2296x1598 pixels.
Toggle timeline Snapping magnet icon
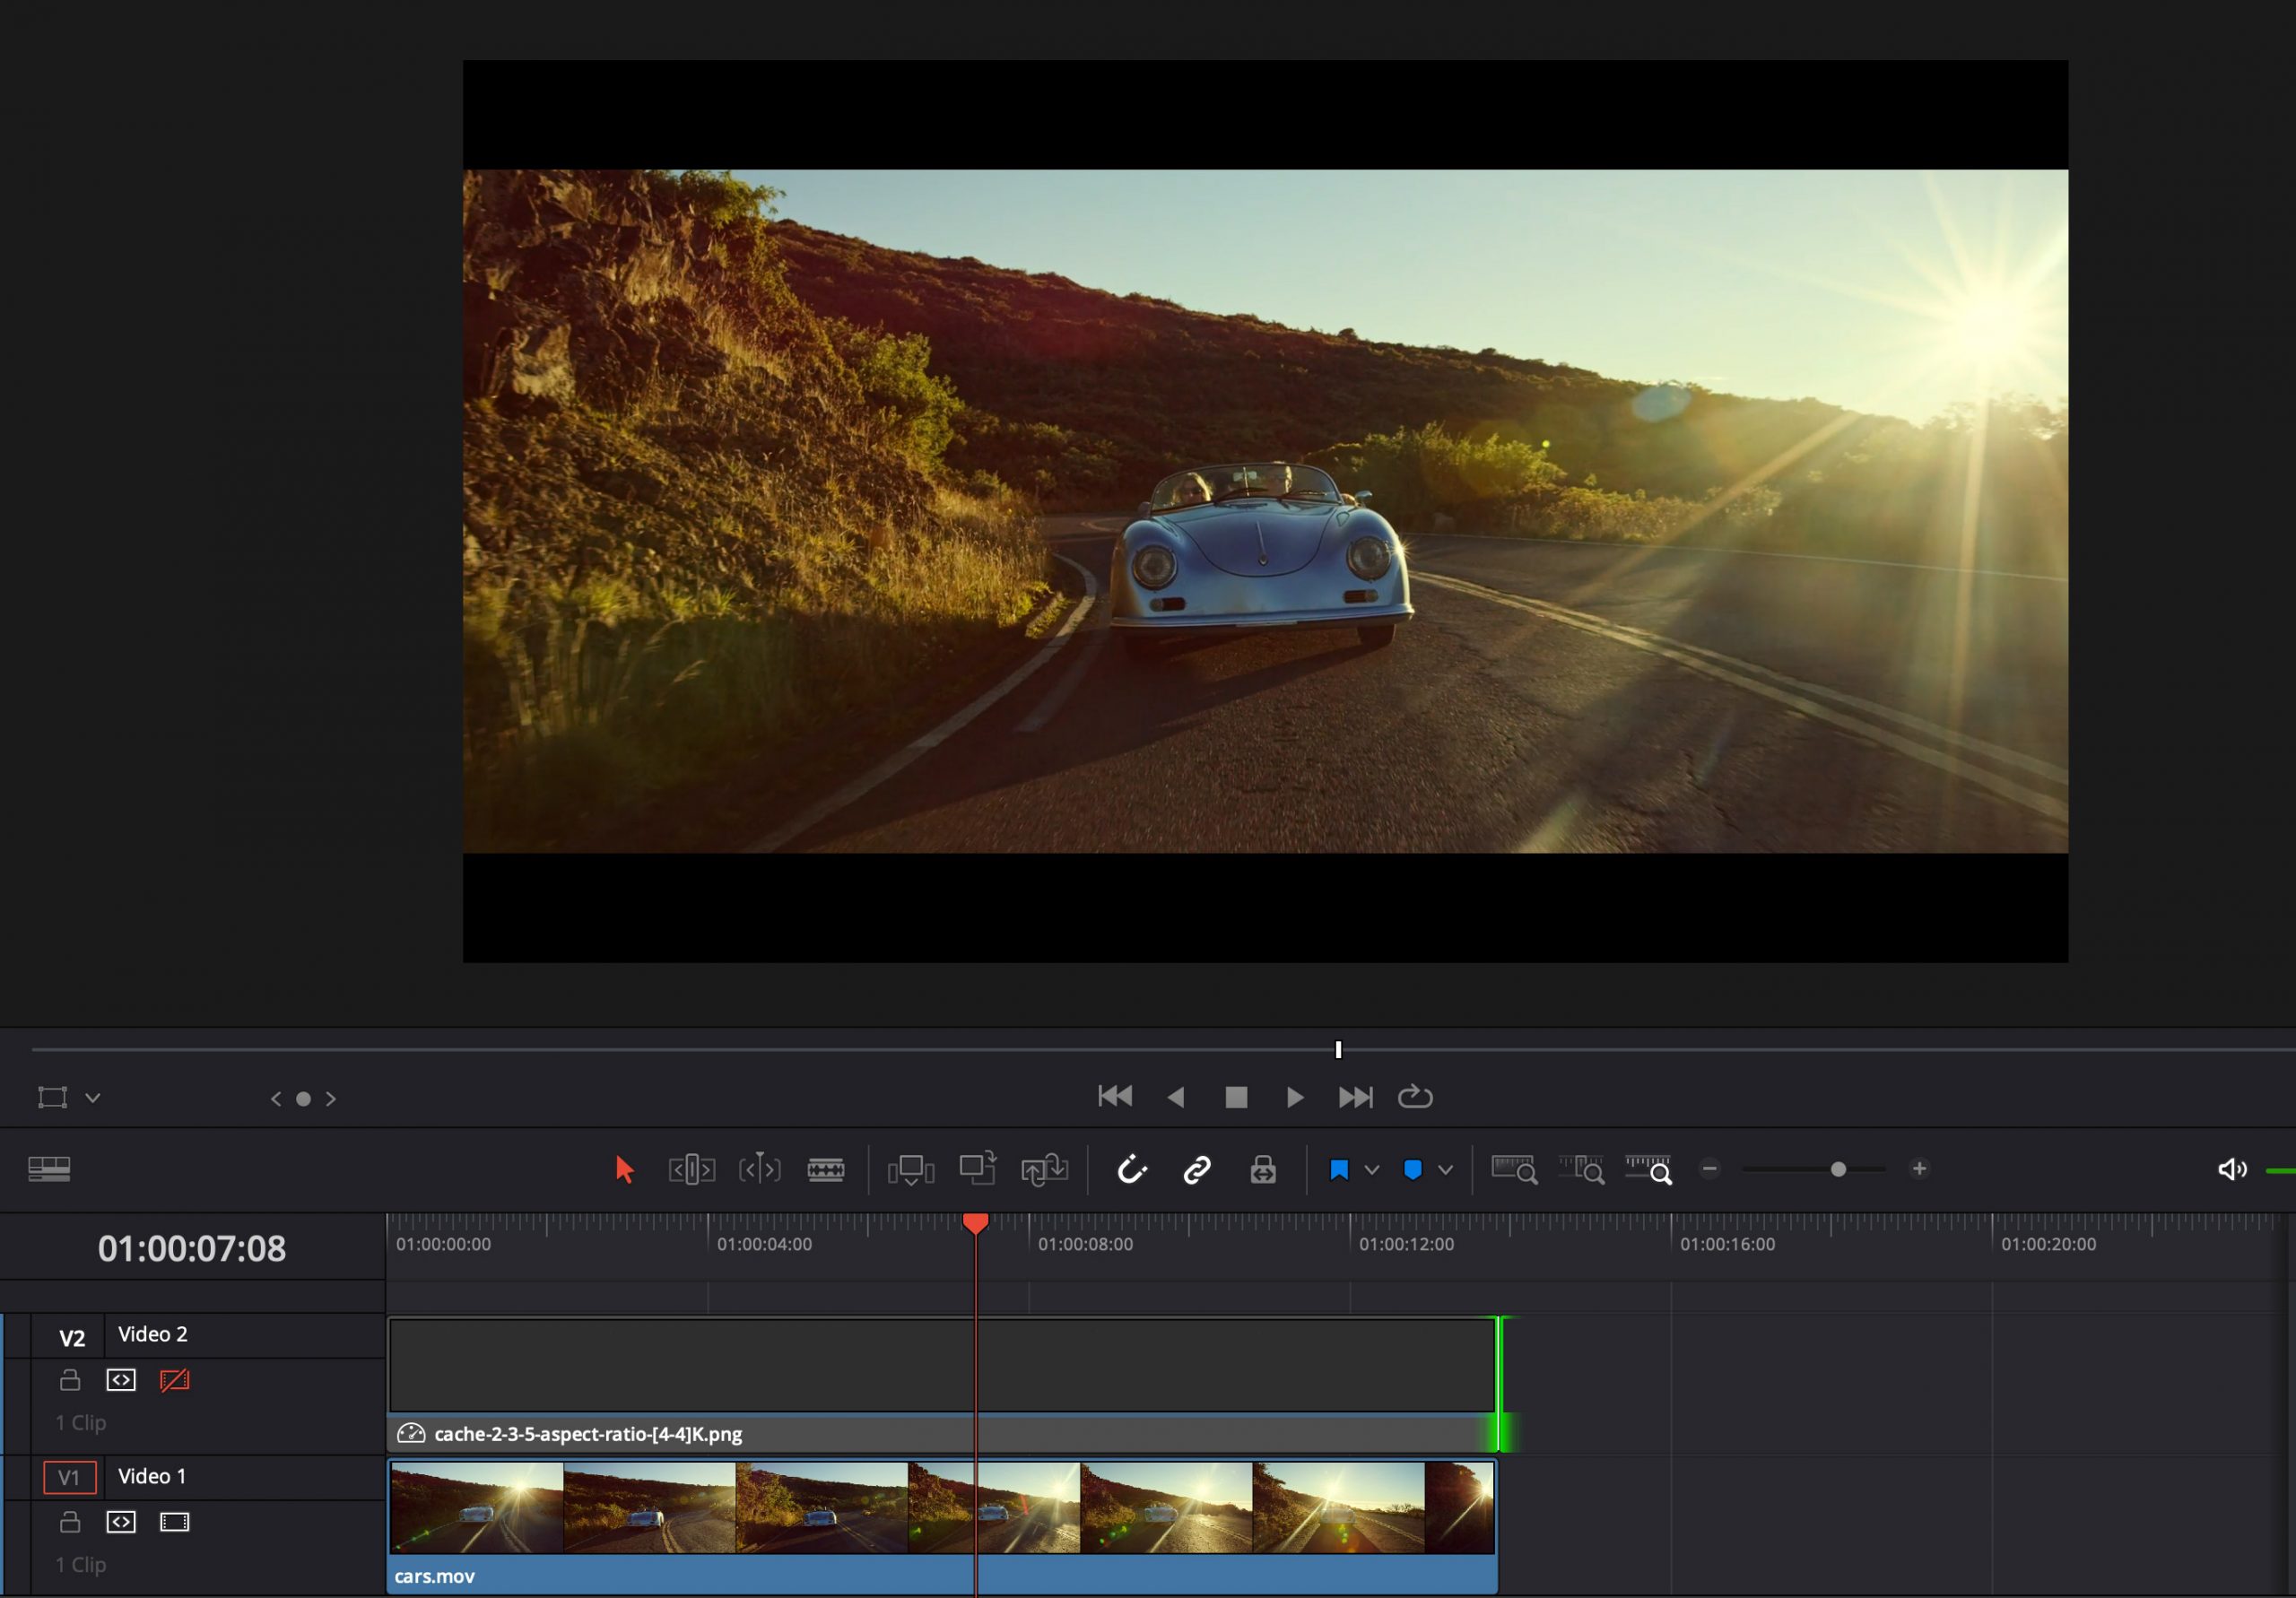1131,1169
